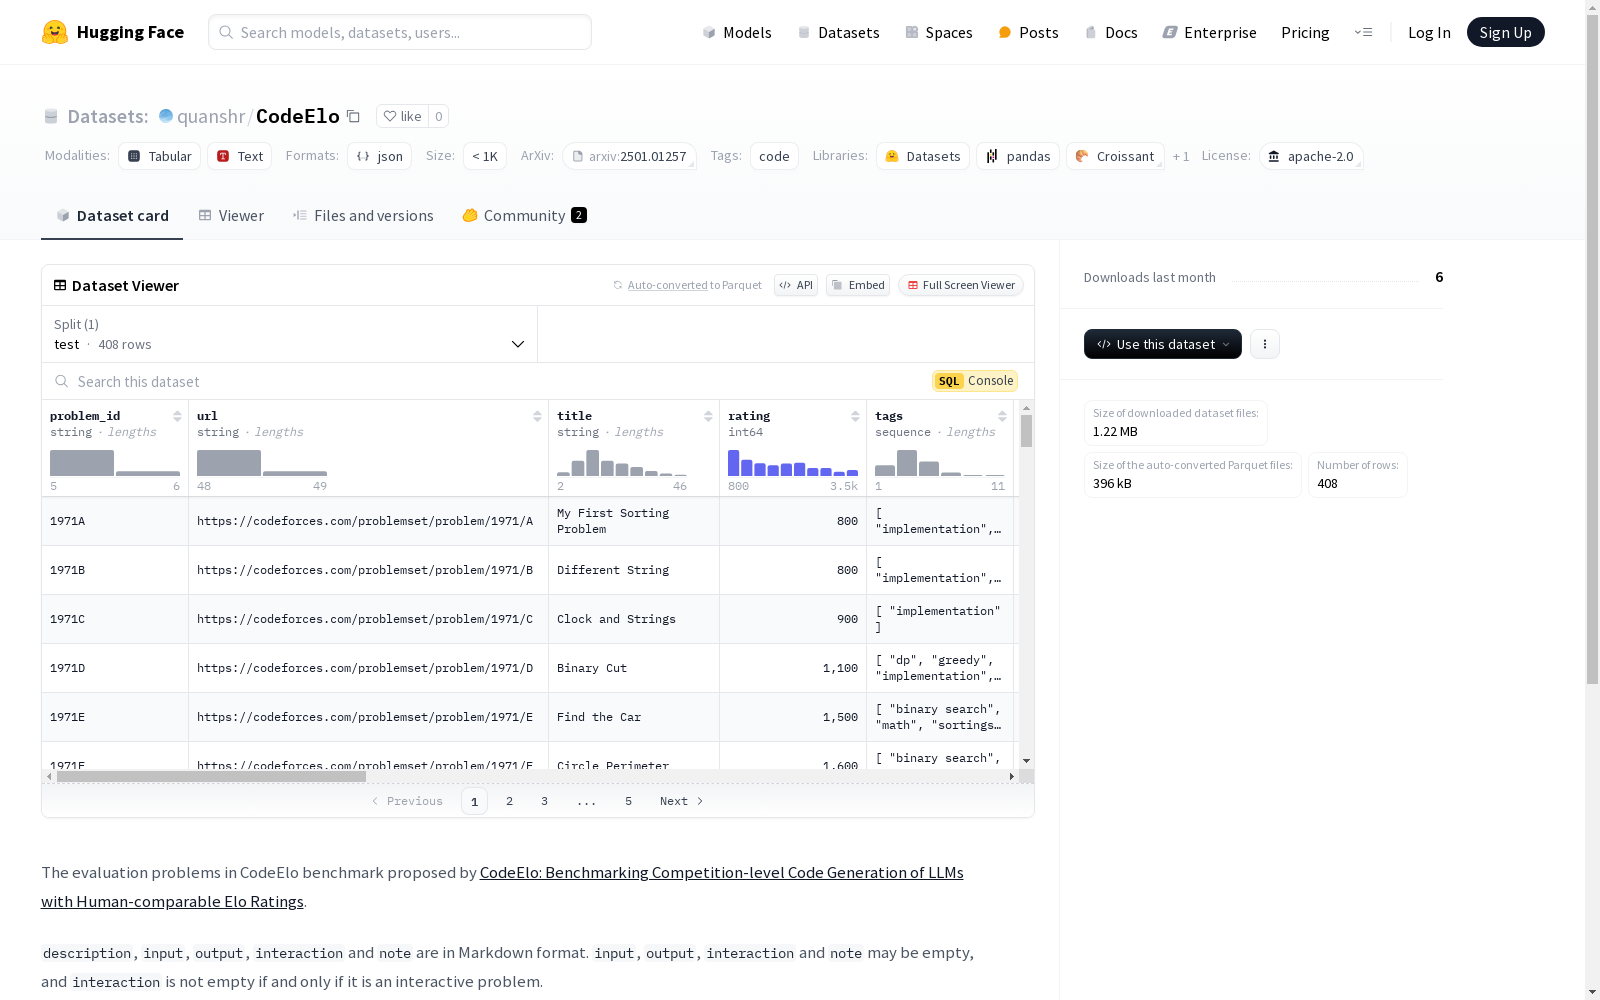Select the pandas library tag
The image size is (1600, 1000).
1018,156
